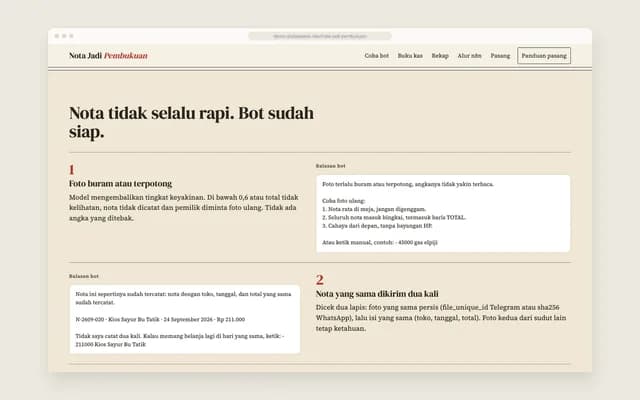Click paragraph starting "Dicek dua lapis"

click(x=441, y=318)
